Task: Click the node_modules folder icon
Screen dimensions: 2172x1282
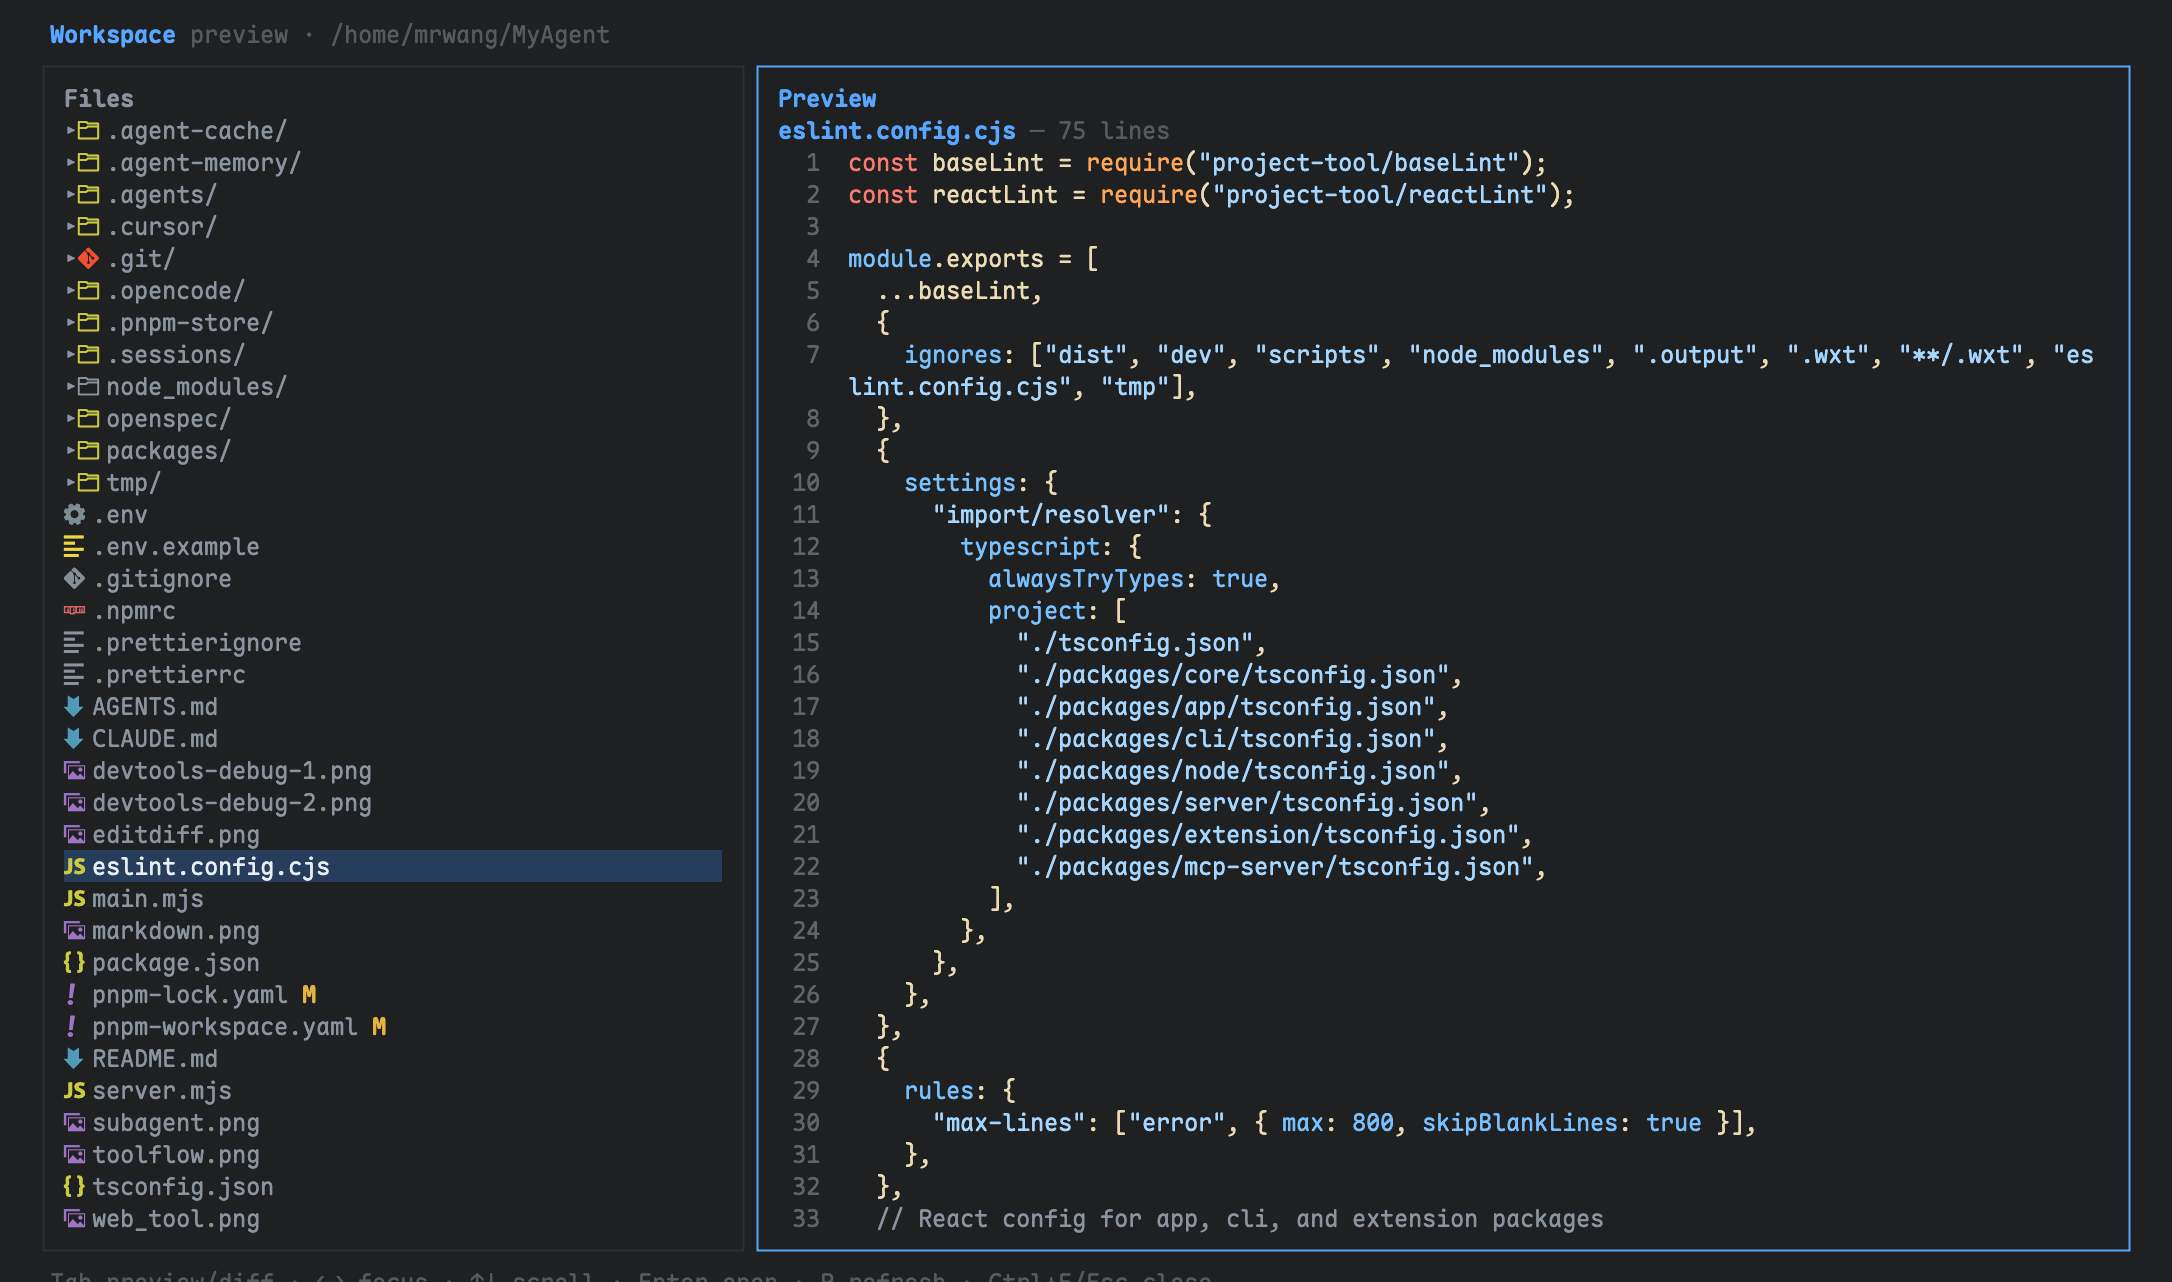Action: (x=89, y=387)
